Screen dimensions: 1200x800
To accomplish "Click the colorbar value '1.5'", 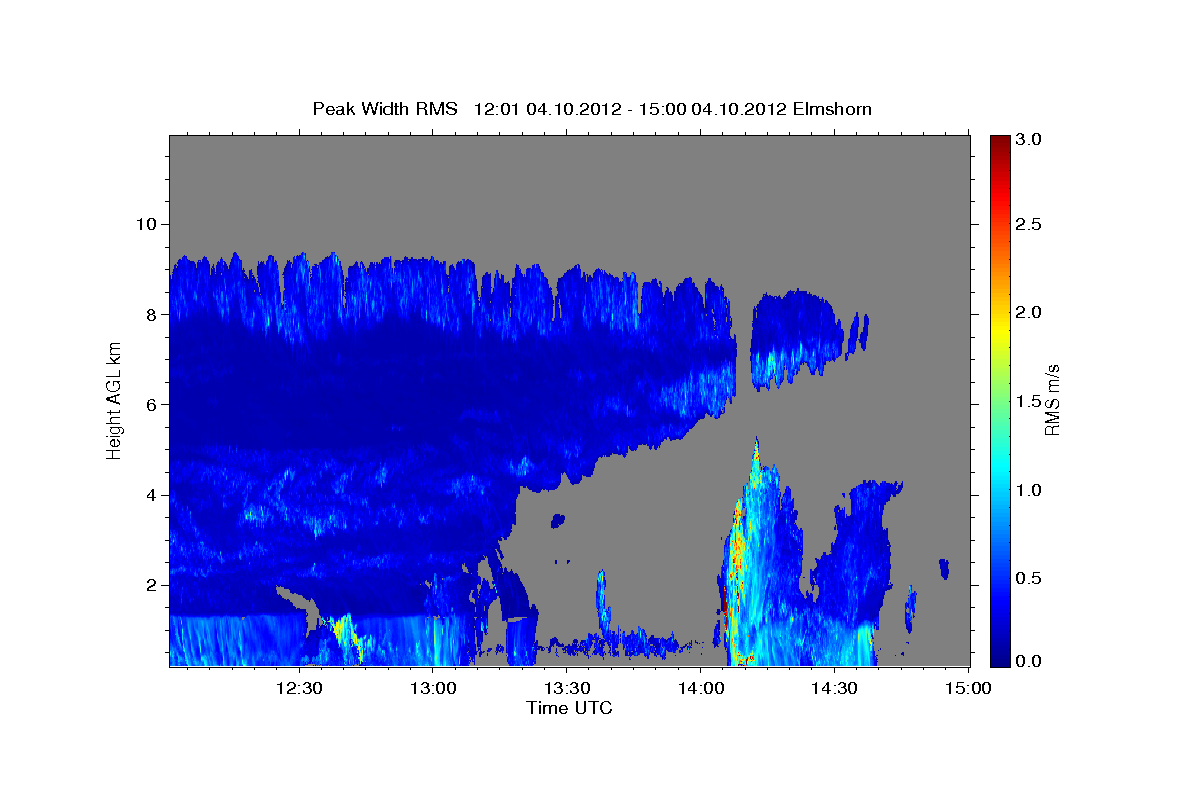I will point(1029,401).
